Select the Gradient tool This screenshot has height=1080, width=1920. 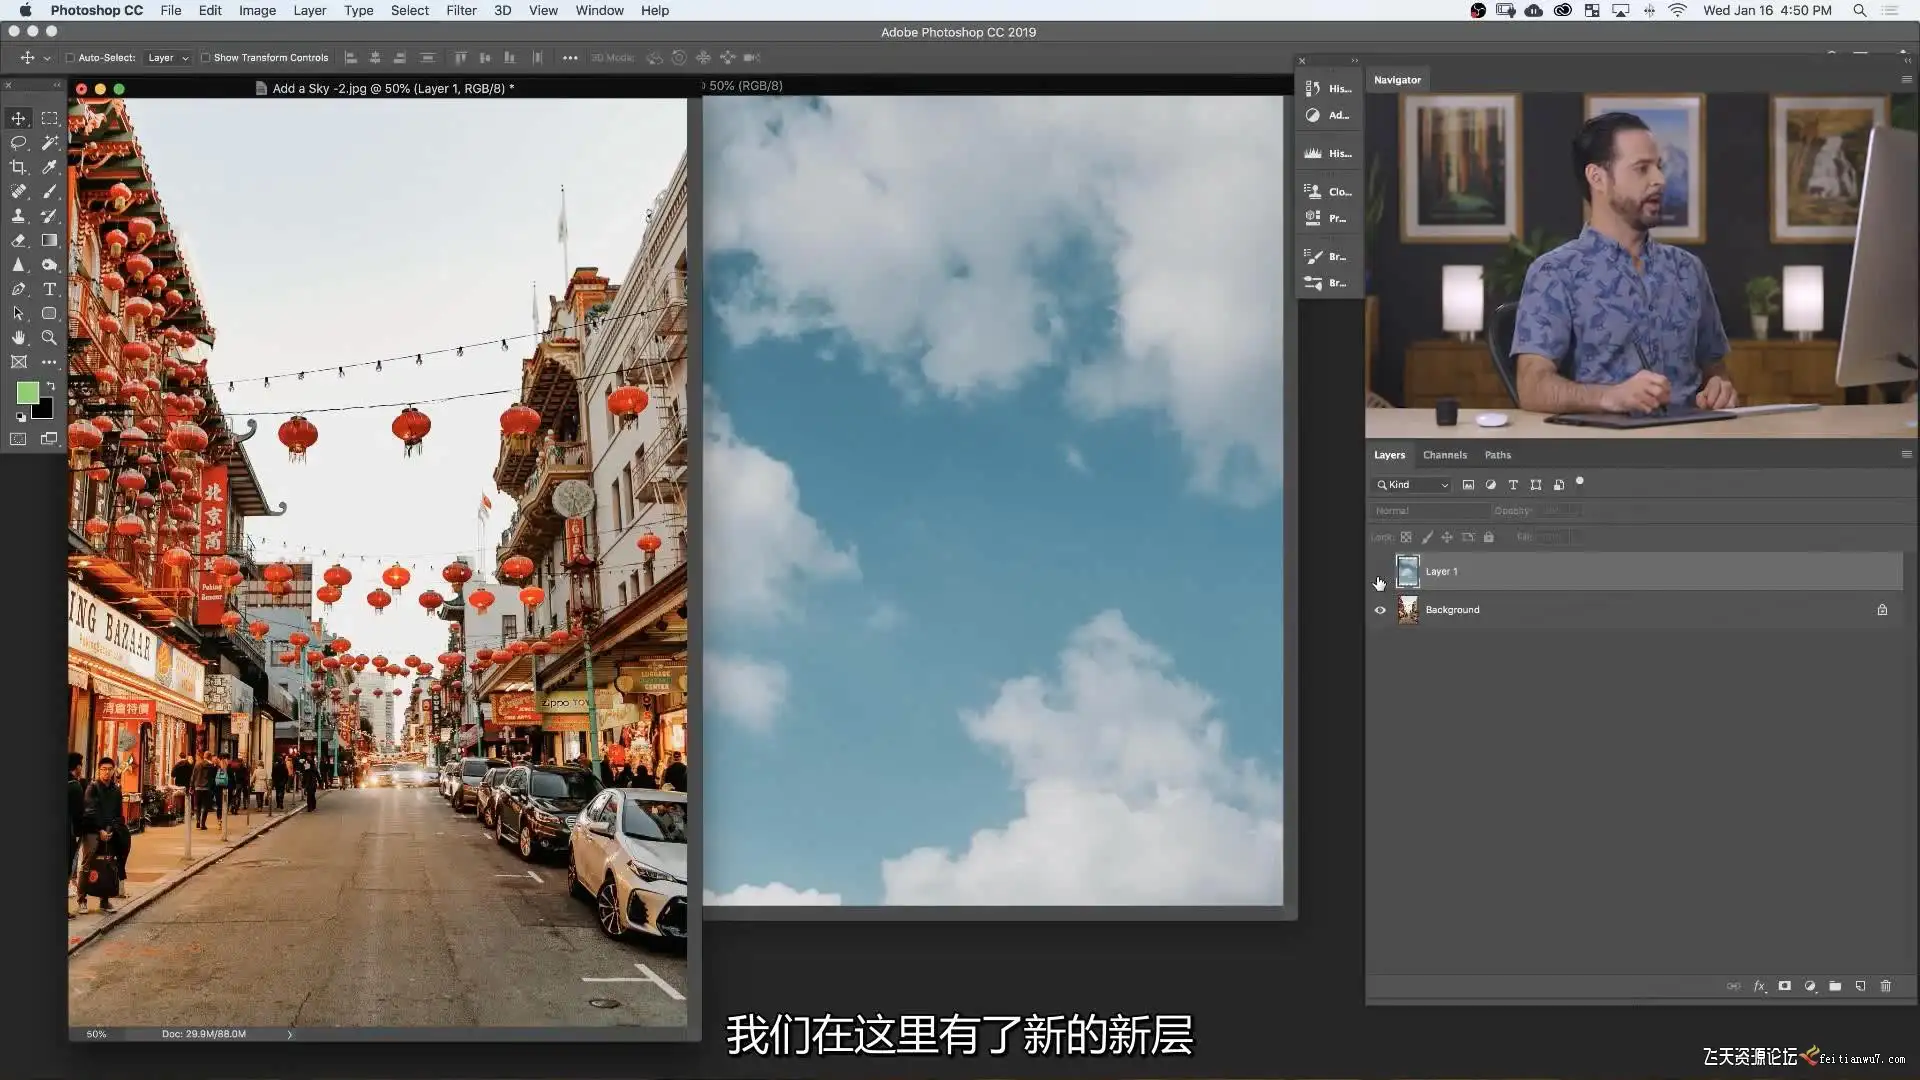pyautogui.click(x=49, y=241)
